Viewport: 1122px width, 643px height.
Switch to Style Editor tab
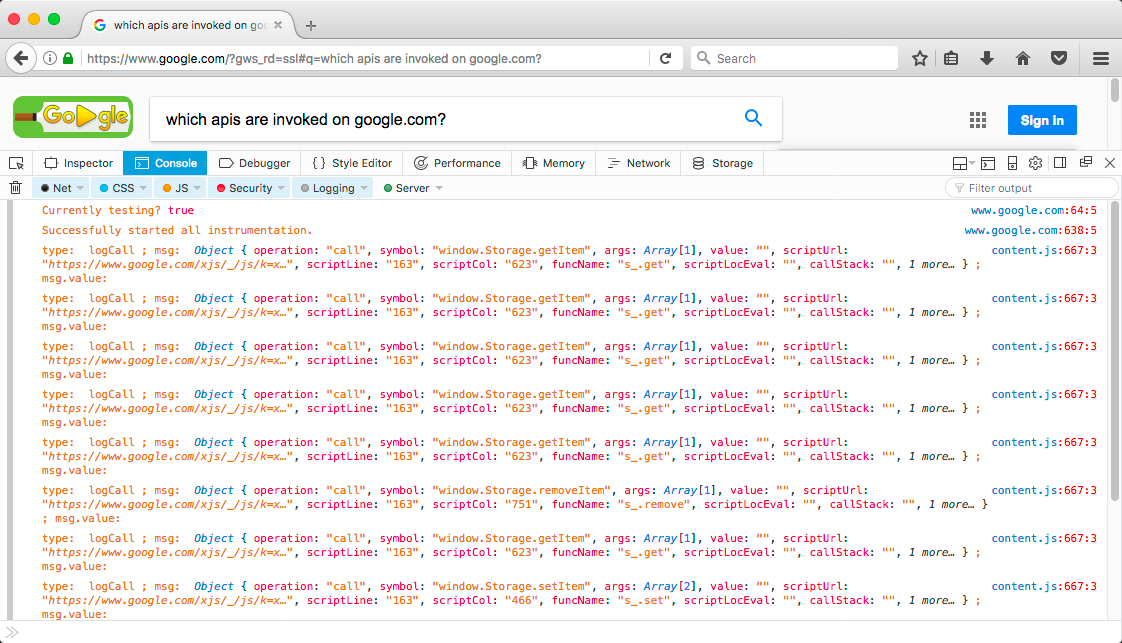(x=352, y=163)
